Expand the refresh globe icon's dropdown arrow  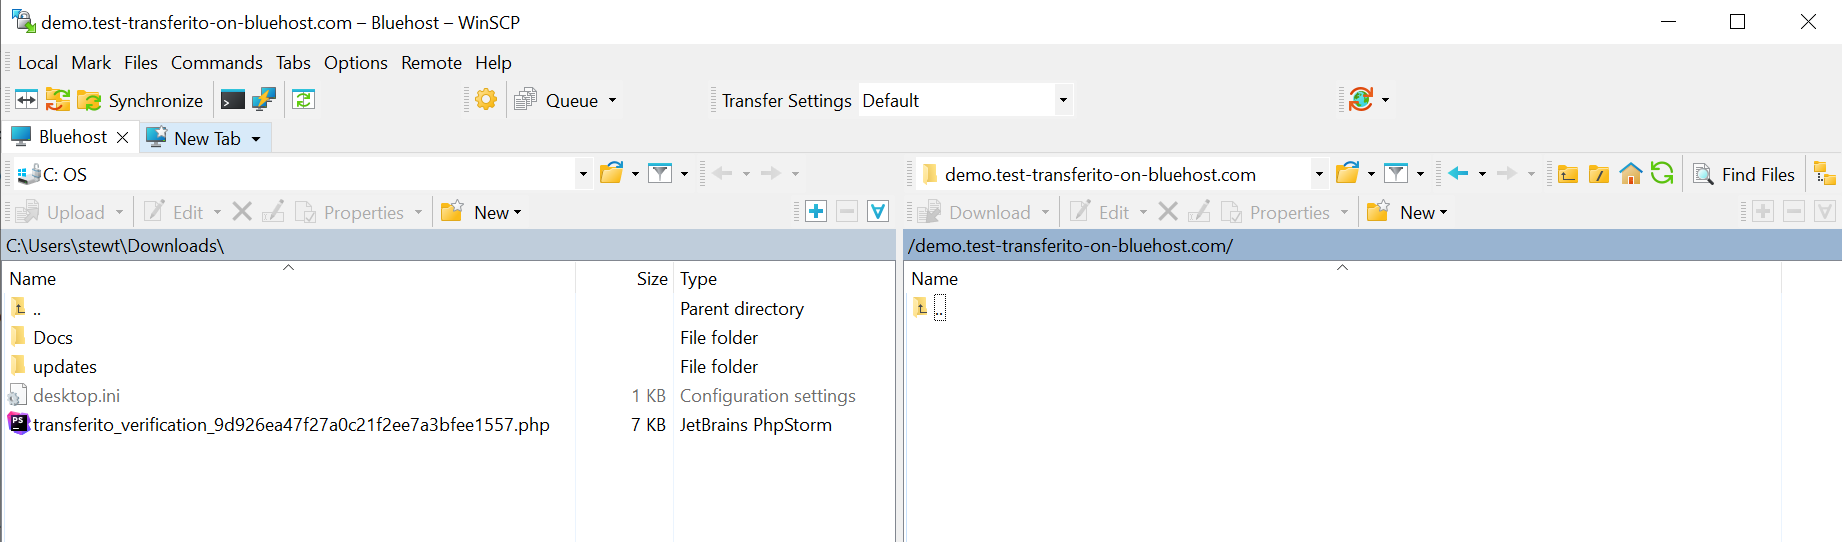(1385, 100)
